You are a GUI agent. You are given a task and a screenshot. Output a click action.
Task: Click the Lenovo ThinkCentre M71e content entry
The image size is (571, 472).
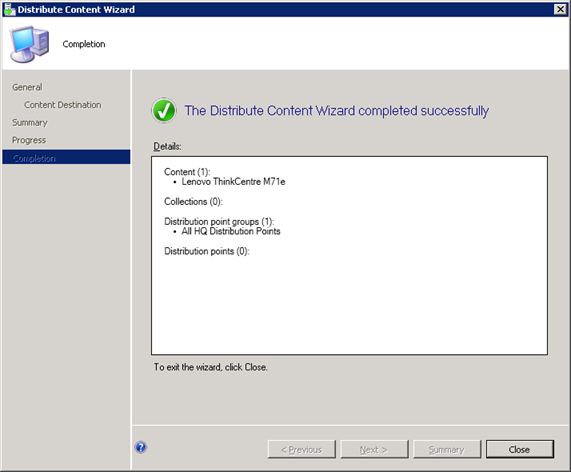[x=233, y=182]
